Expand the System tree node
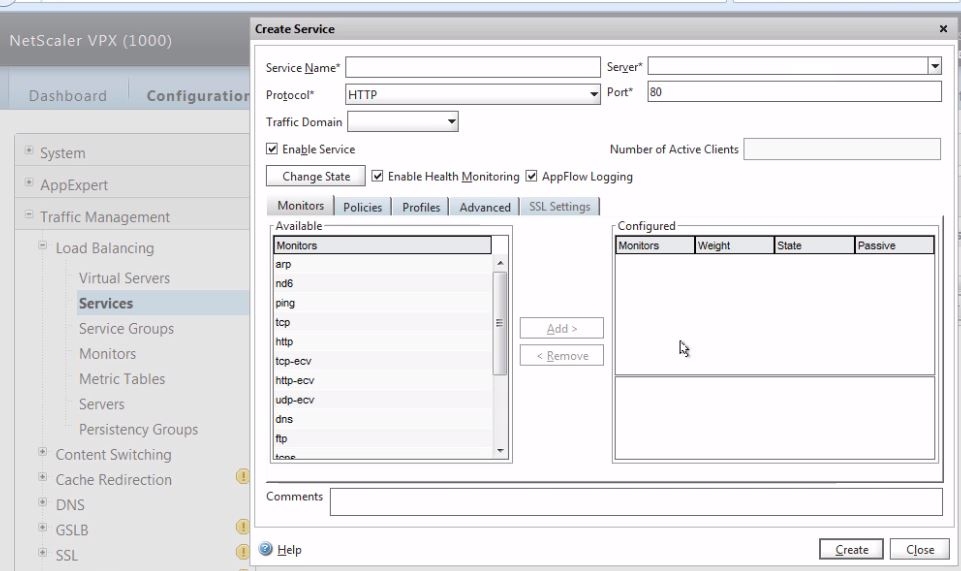 point(29,150)
